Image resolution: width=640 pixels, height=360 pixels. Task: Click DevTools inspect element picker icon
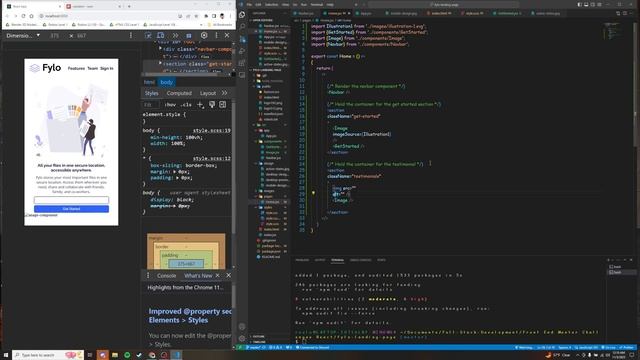pos(148,36)
